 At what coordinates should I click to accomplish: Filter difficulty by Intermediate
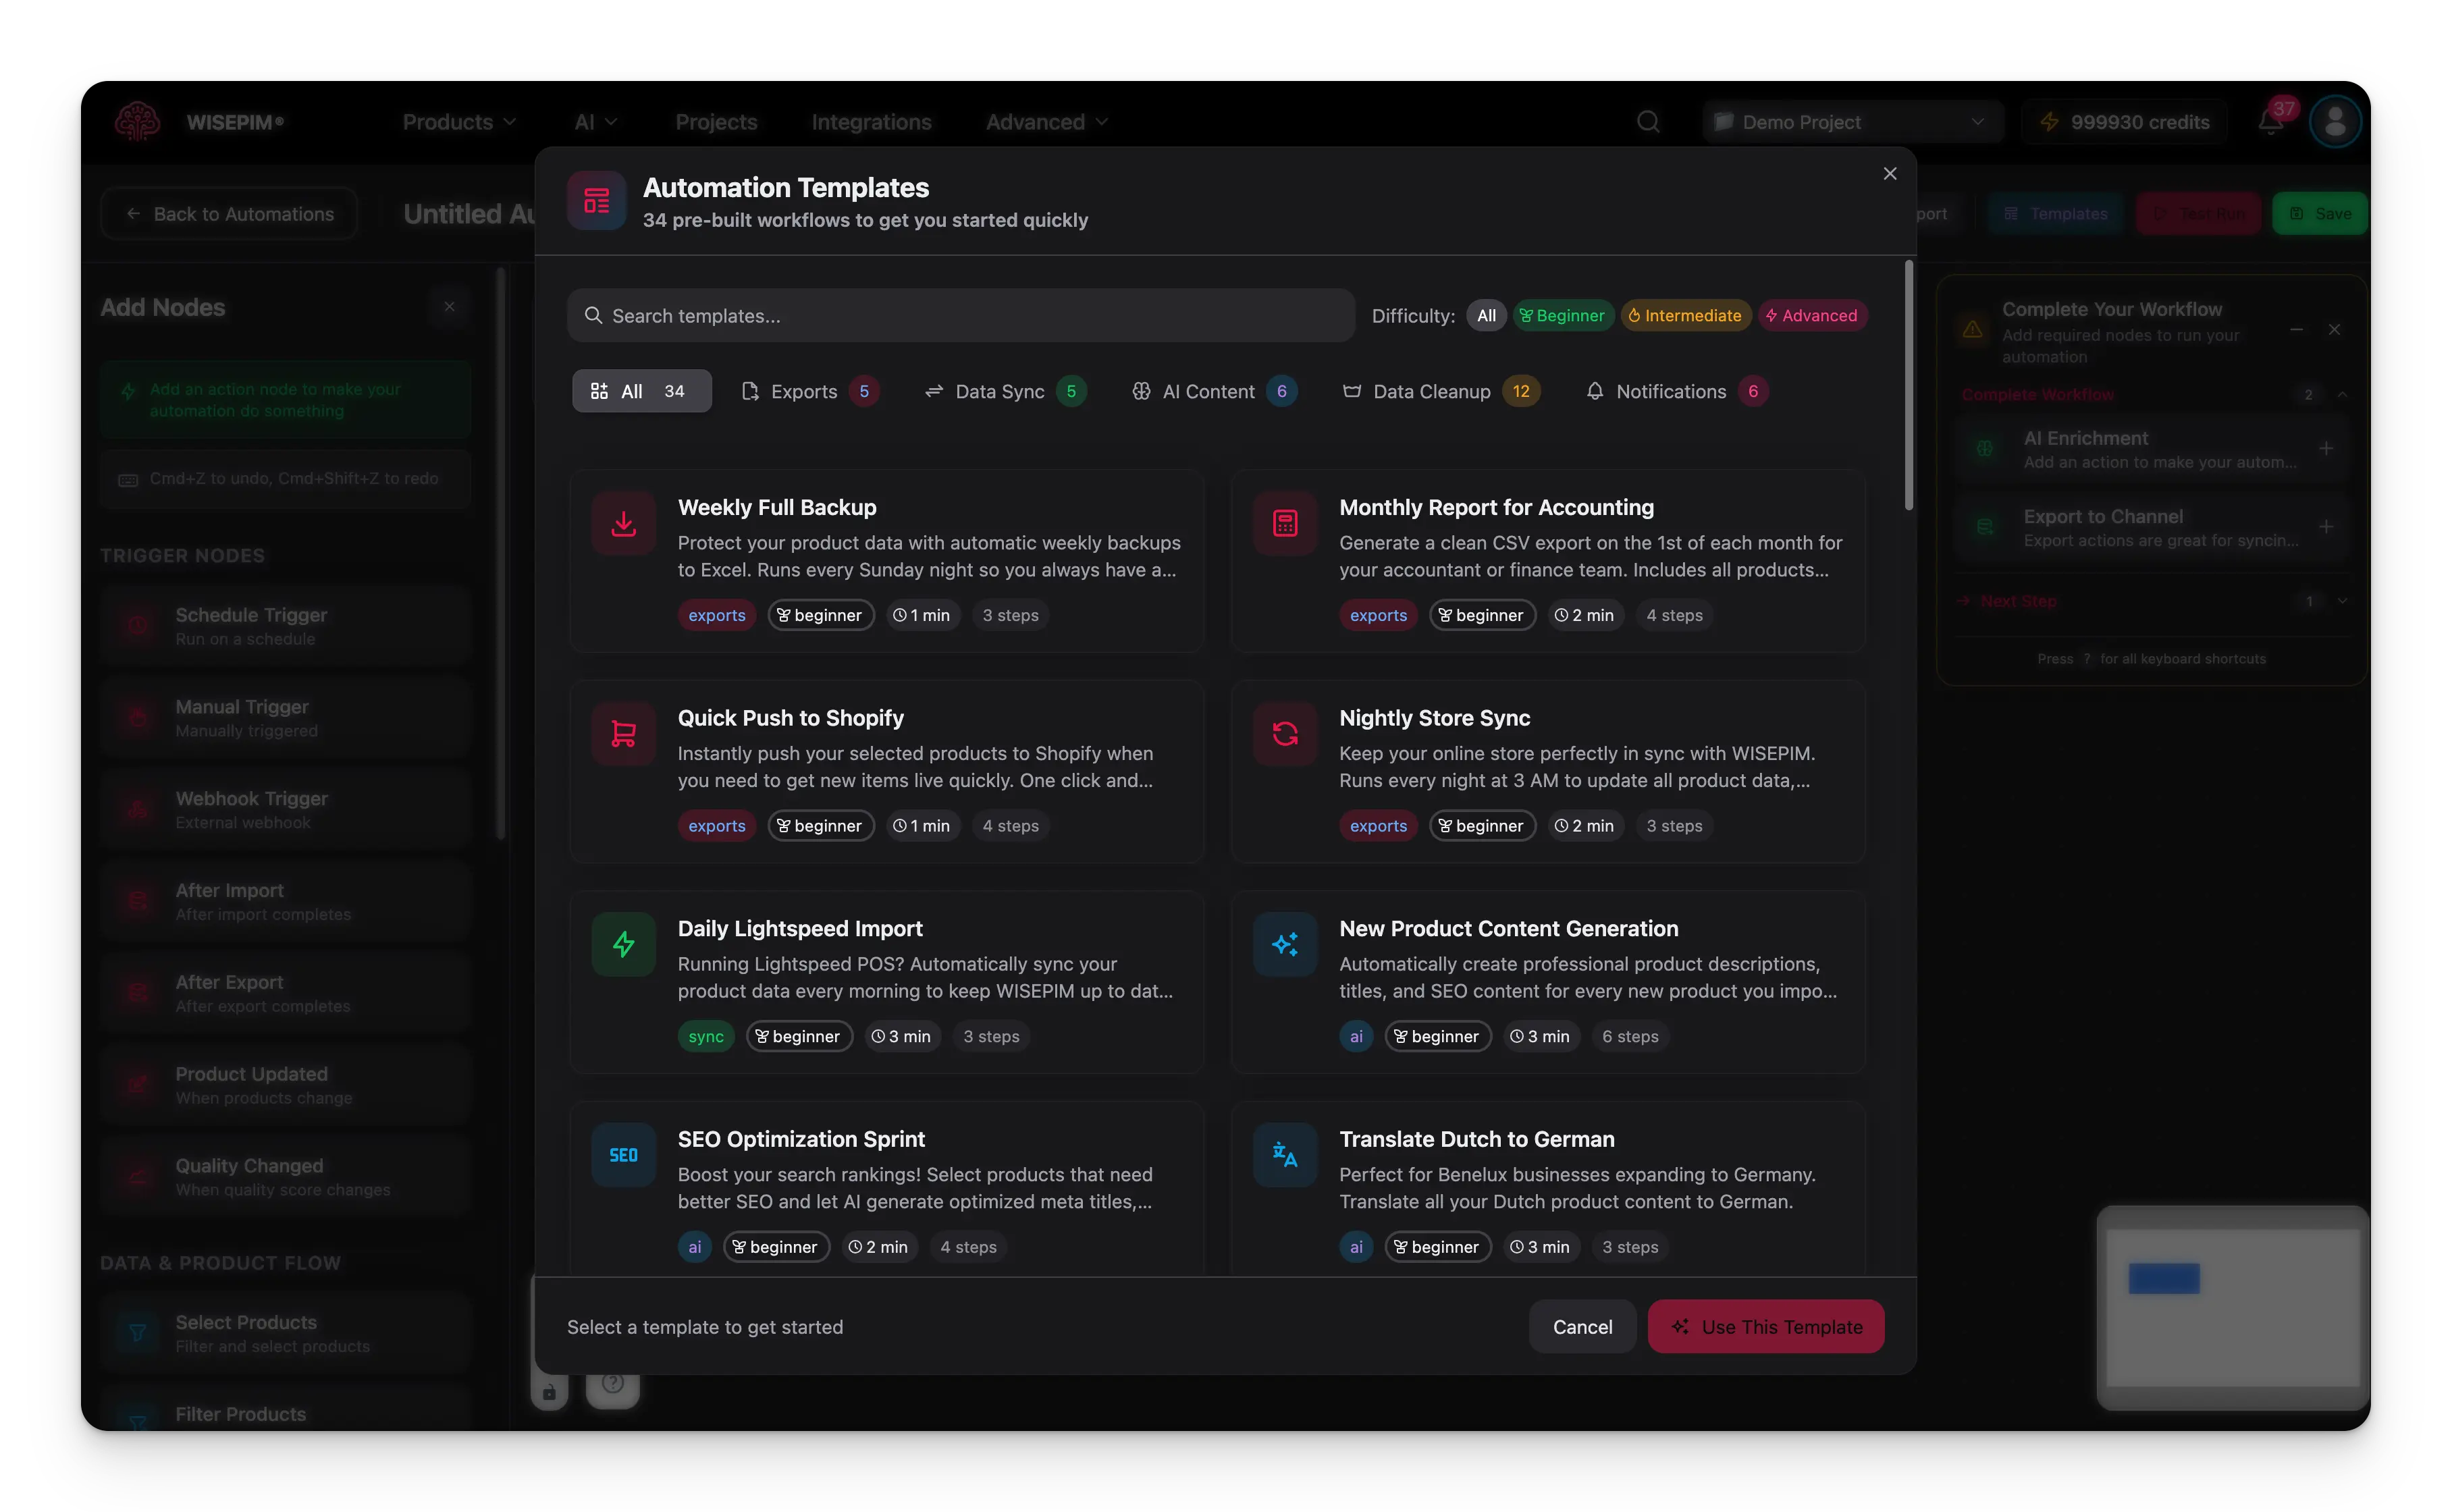pyautogui.click(x=1685, y=316)
